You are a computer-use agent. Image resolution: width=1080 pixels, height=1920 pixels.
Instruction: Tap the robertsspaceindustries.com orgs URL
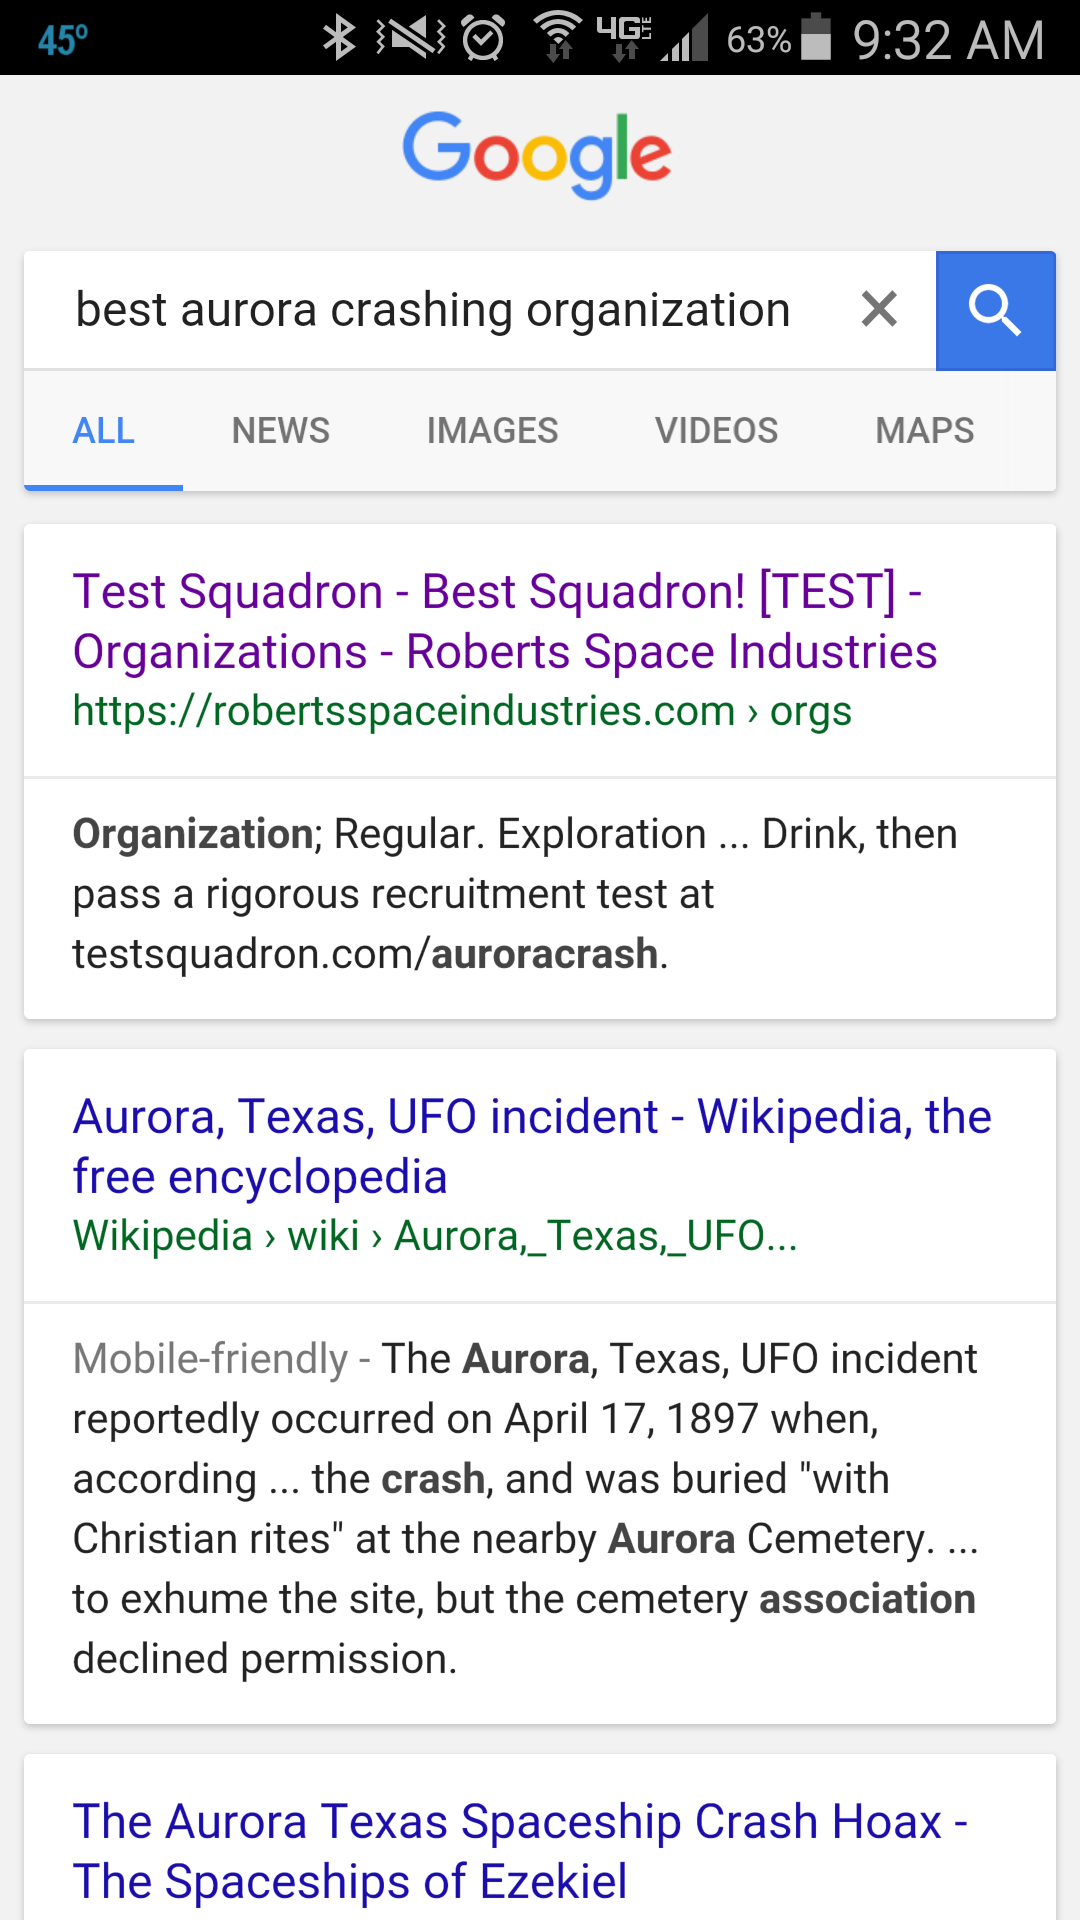point(461,711)
